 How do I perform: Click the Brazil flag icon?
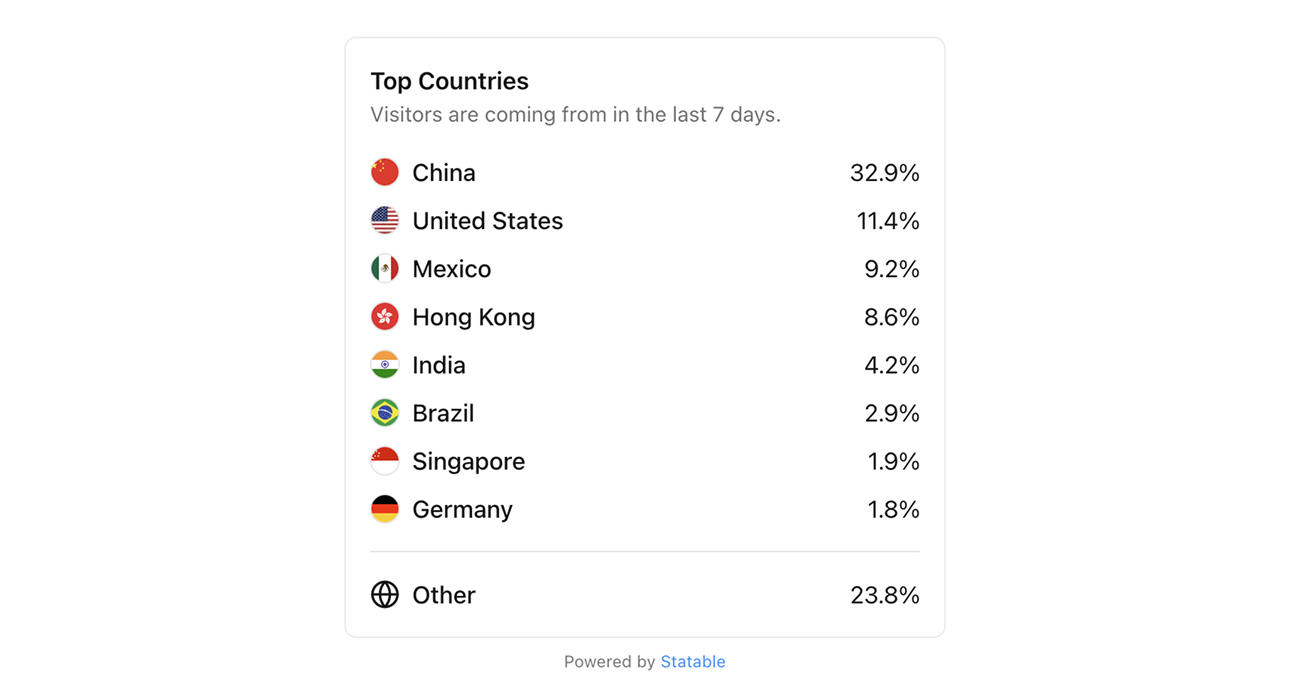[385, 412]
